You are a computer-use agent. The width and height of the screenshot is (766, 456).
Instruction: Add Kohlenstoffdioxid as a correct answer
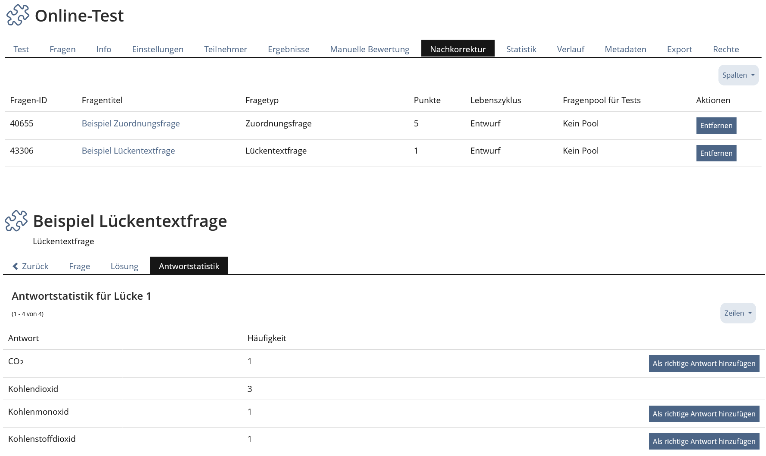coord(703,440)
